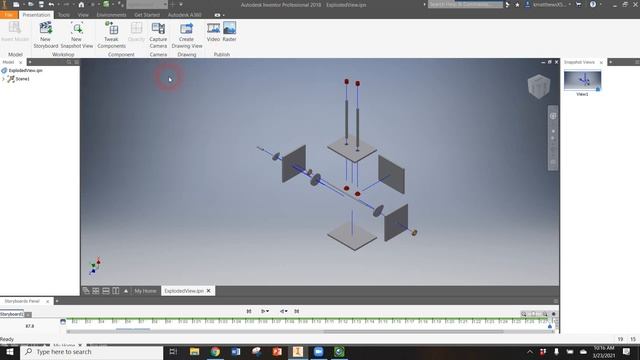This screenshot has width=640, height=360.
Task: Expand the Scene1 tree node
Action: [x=4, y=79]
